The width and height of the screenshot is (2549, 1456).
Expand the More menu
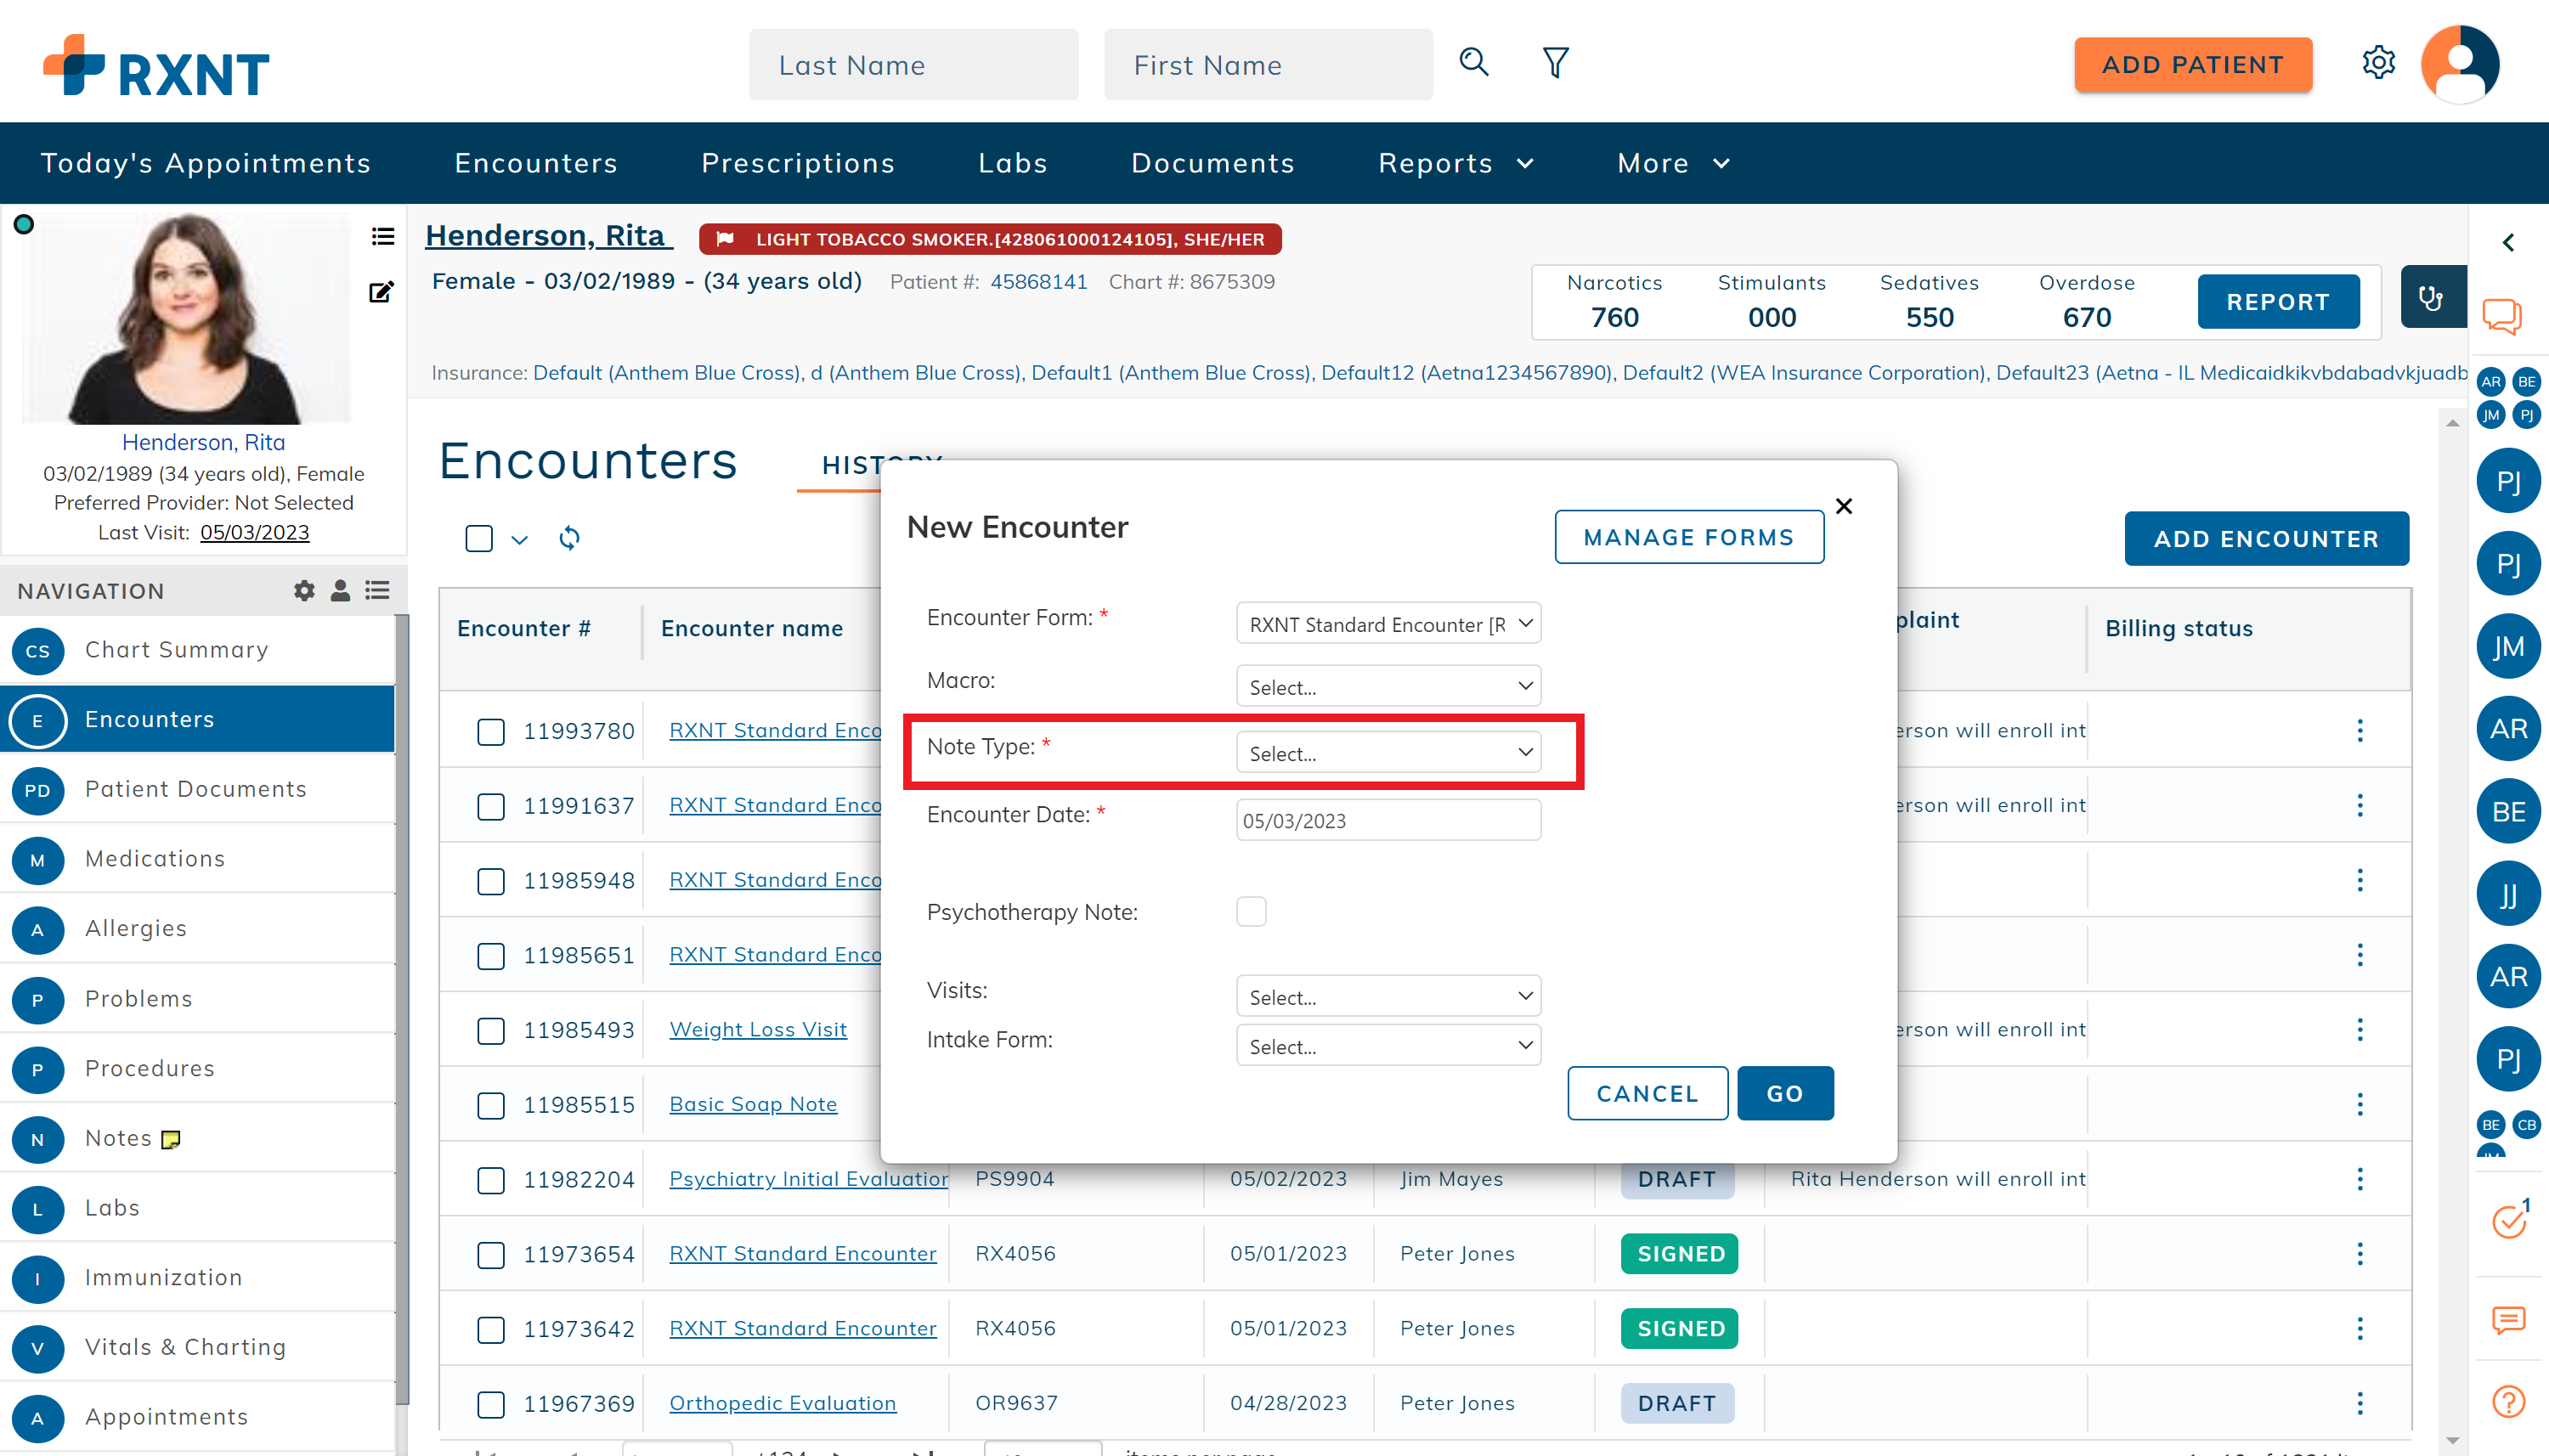(x=1673, y=163)
